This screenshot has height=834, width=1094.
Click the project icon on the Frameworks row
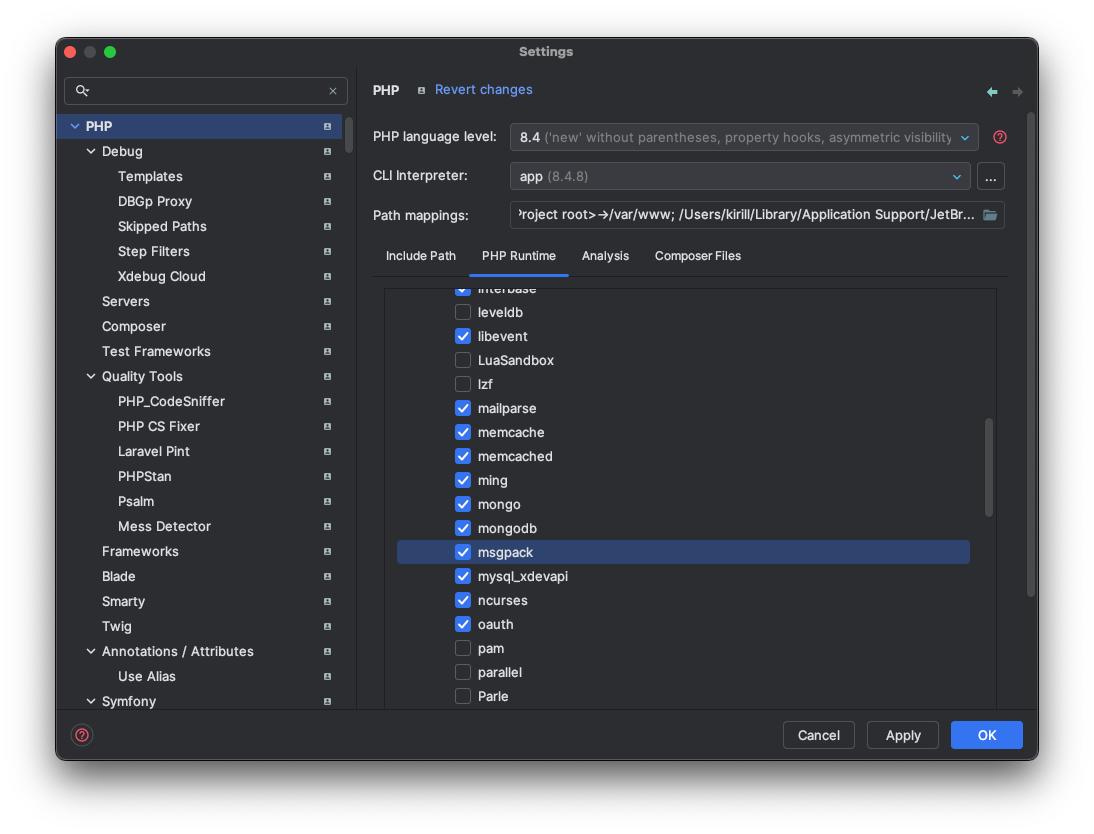327,551
